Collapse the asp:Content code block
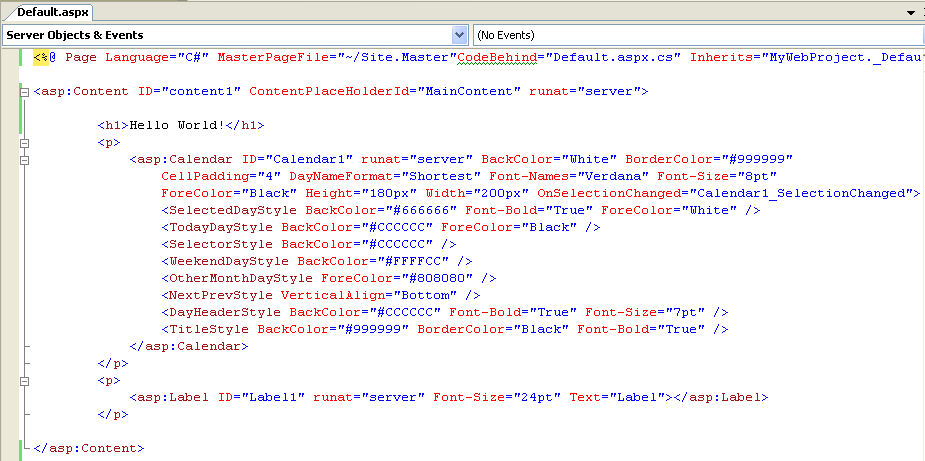This screenshot has width=925, height=461. pos(24,92)
